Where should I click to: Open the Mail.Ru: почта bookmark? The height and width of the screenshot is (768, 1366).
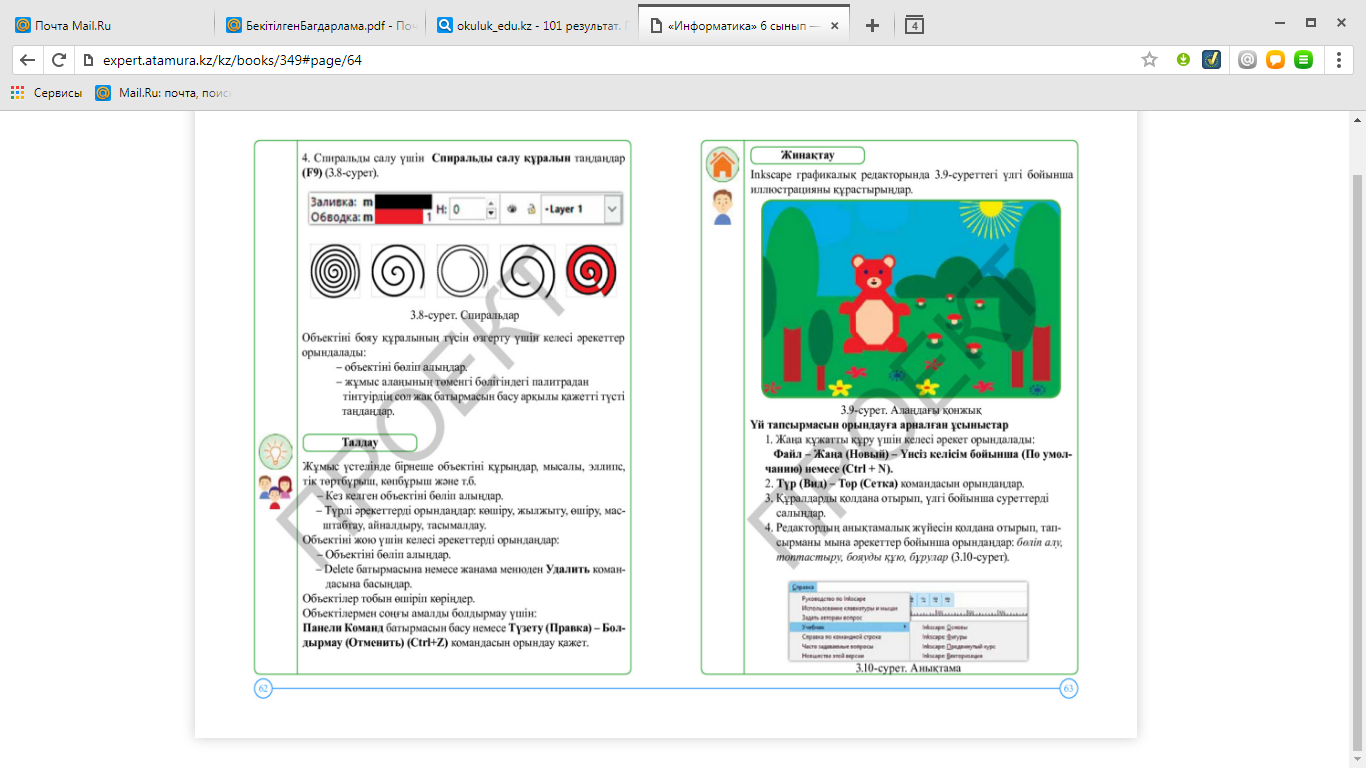point(163,93)
